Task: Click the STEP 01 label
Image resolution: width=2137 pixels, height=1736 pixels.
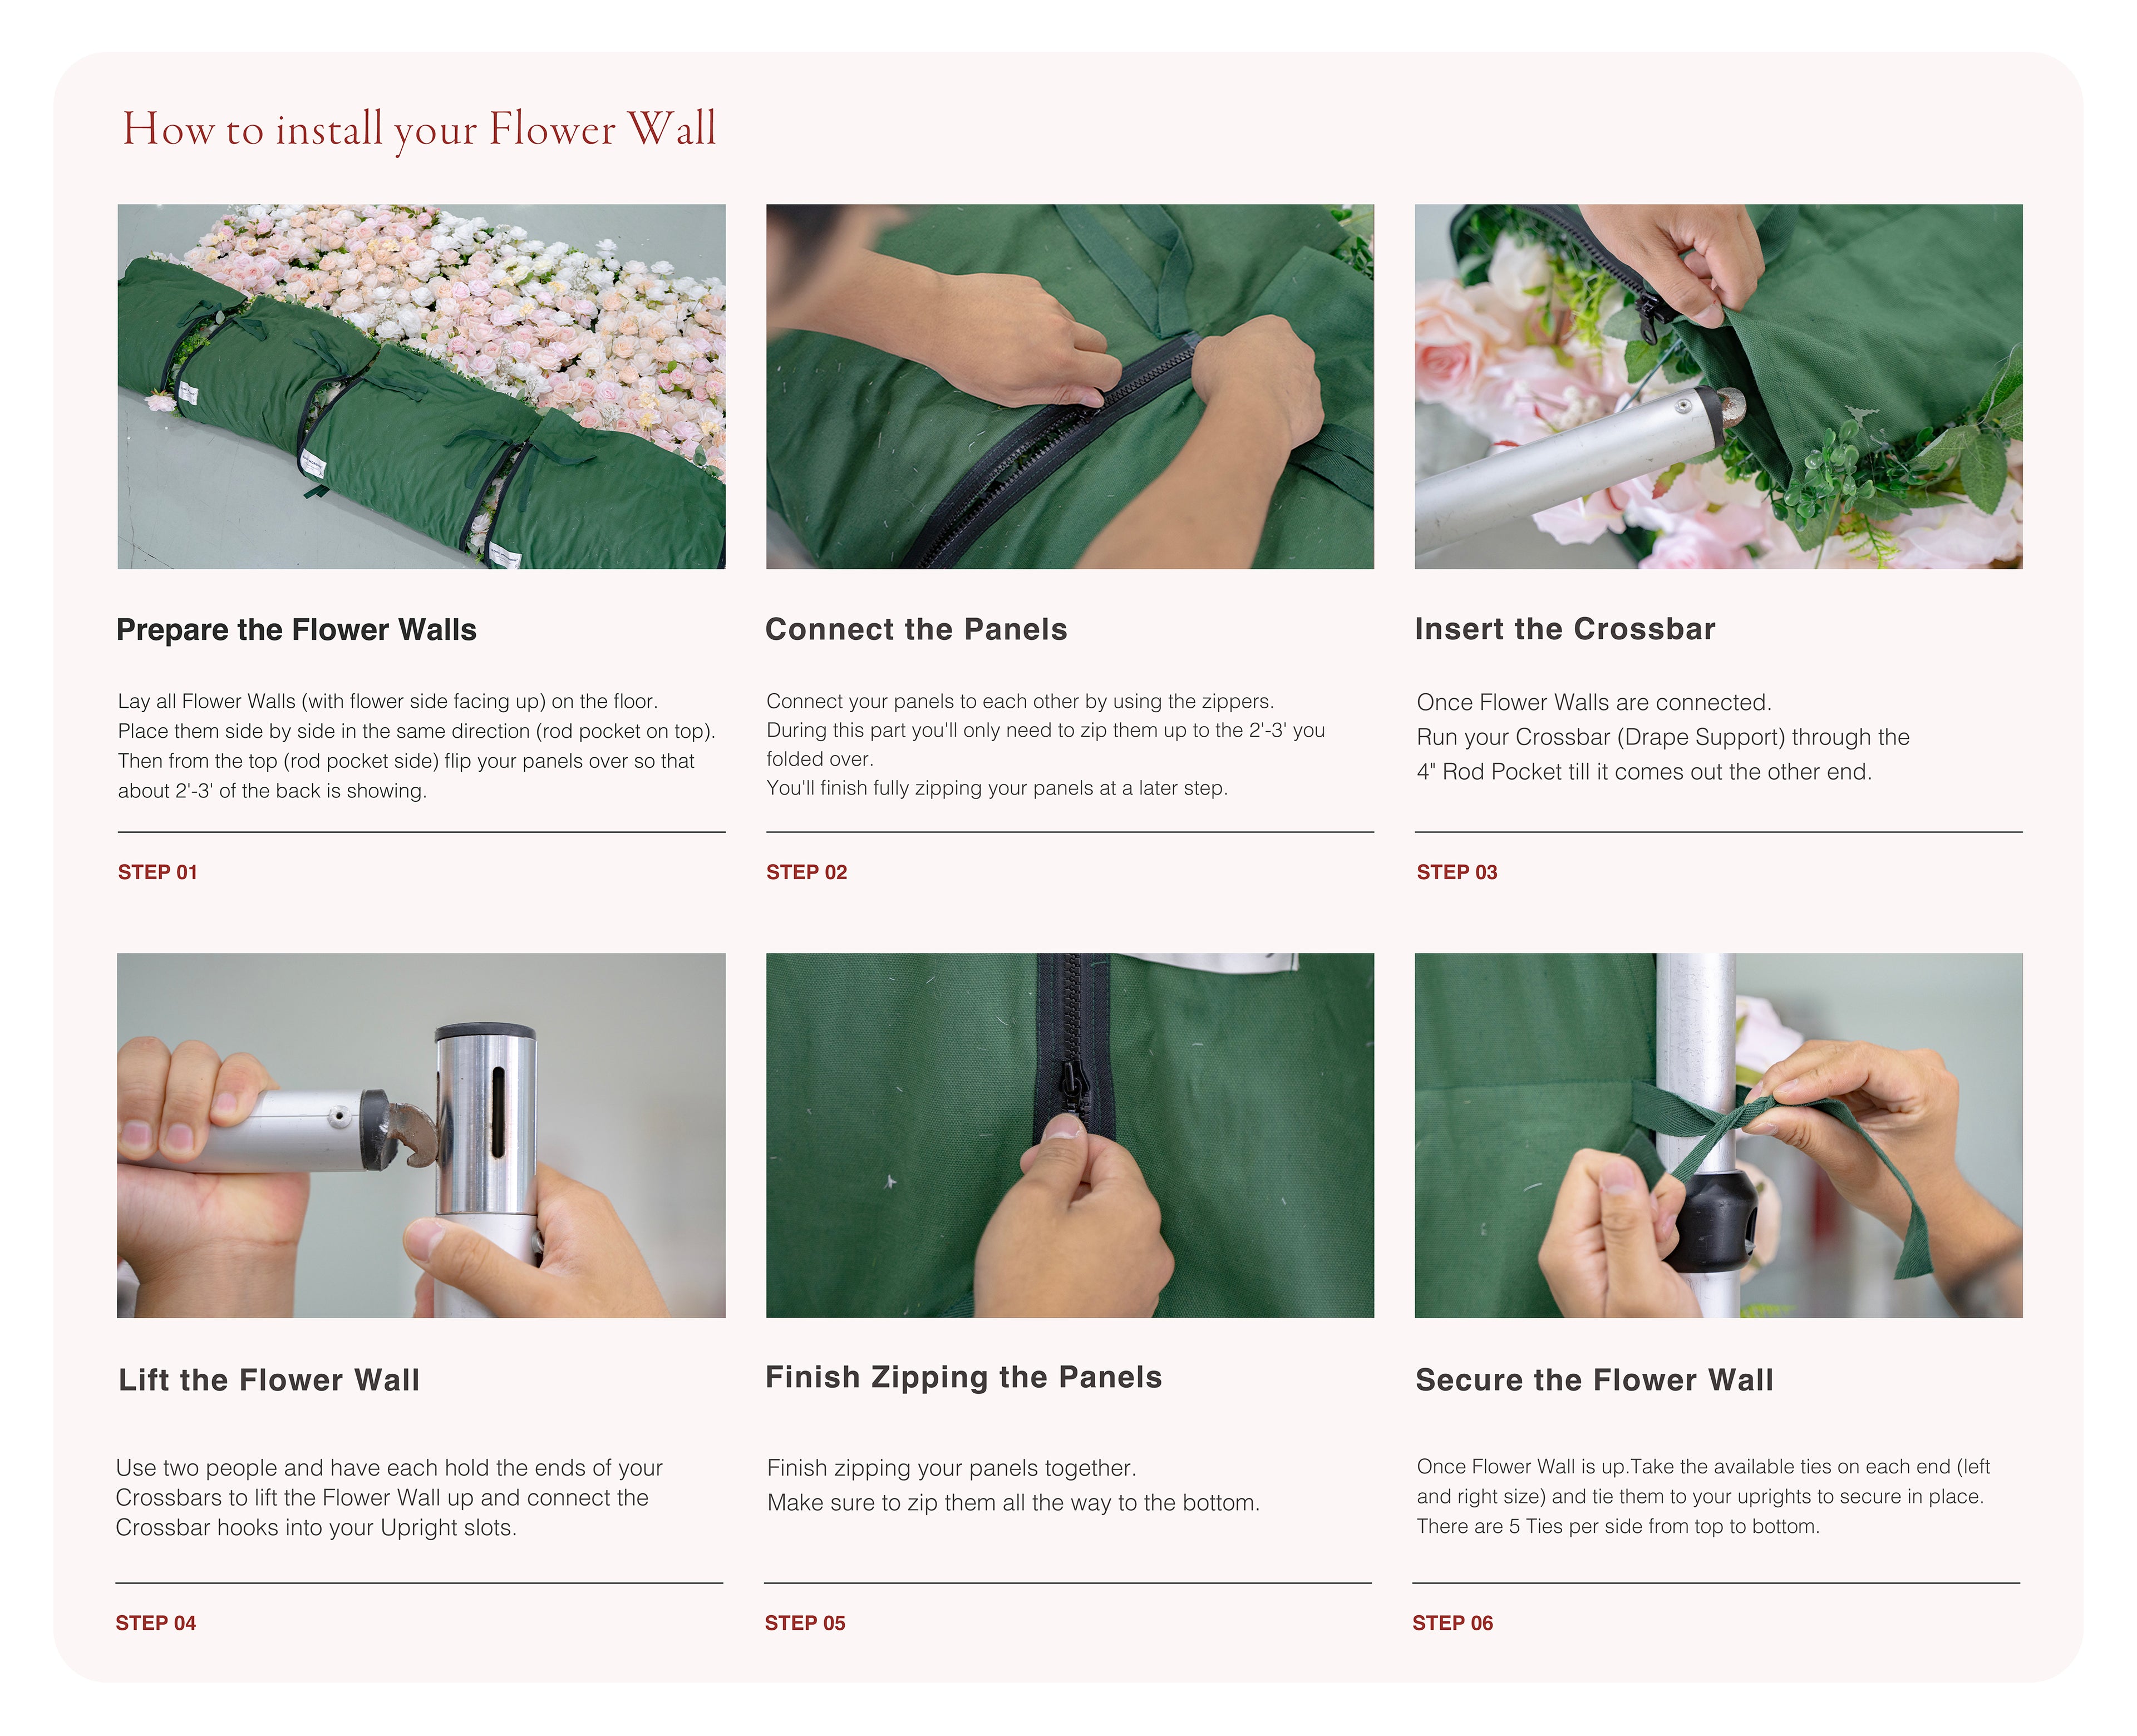Action: pyautogui.click(x=157, y=871)
